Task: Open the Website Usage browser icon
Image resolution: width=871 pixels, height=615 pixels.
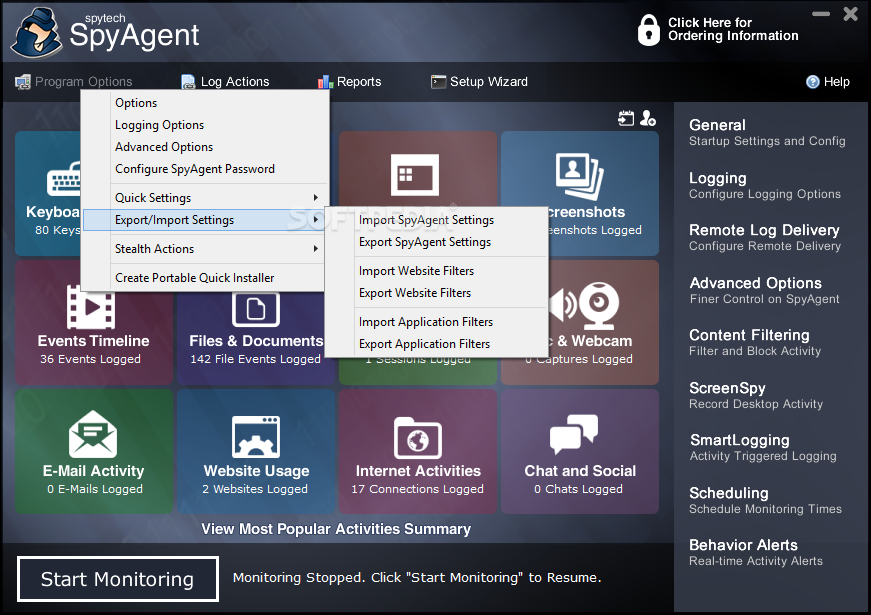Action: [x=256, y=437]
